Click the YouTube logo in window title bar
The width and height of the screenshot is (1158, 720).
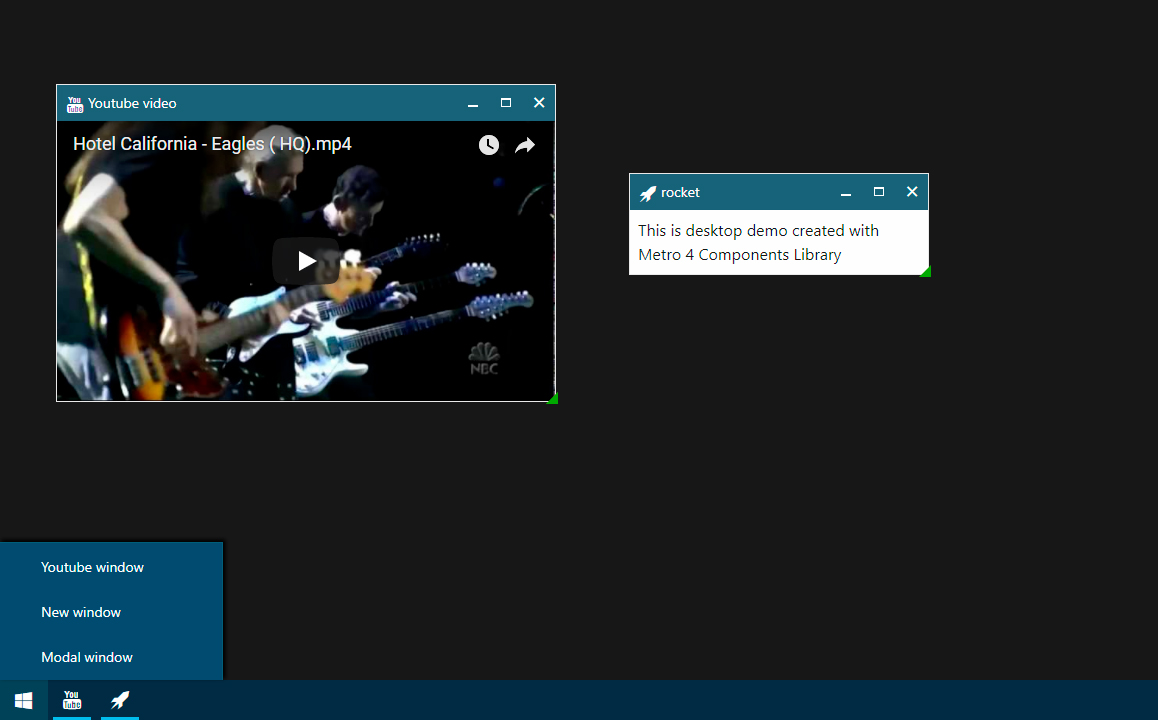pyautogui.click(x=75, y=104)
